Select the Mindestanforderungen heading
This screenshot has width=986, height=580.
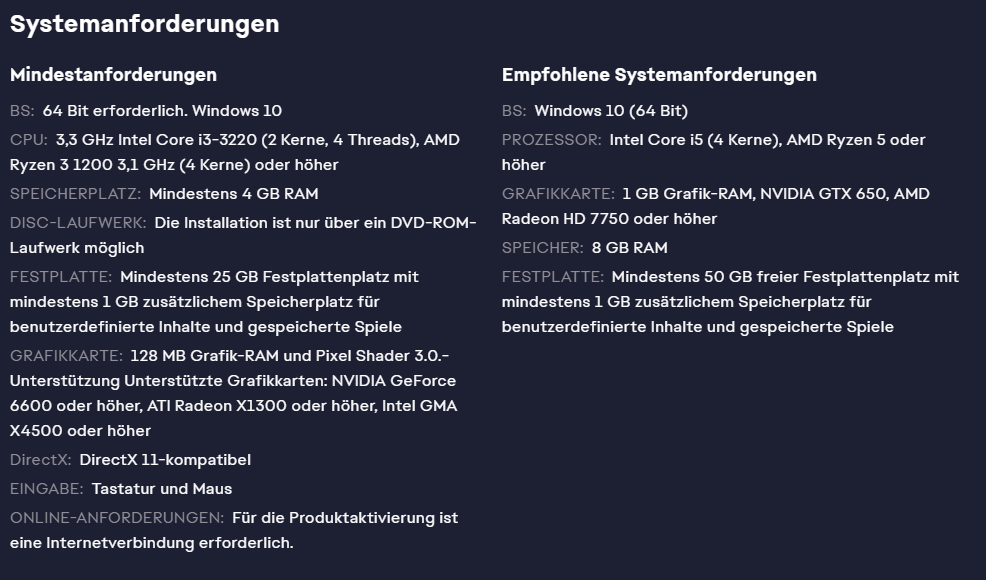pyautogui.click(x=113, y=75)
